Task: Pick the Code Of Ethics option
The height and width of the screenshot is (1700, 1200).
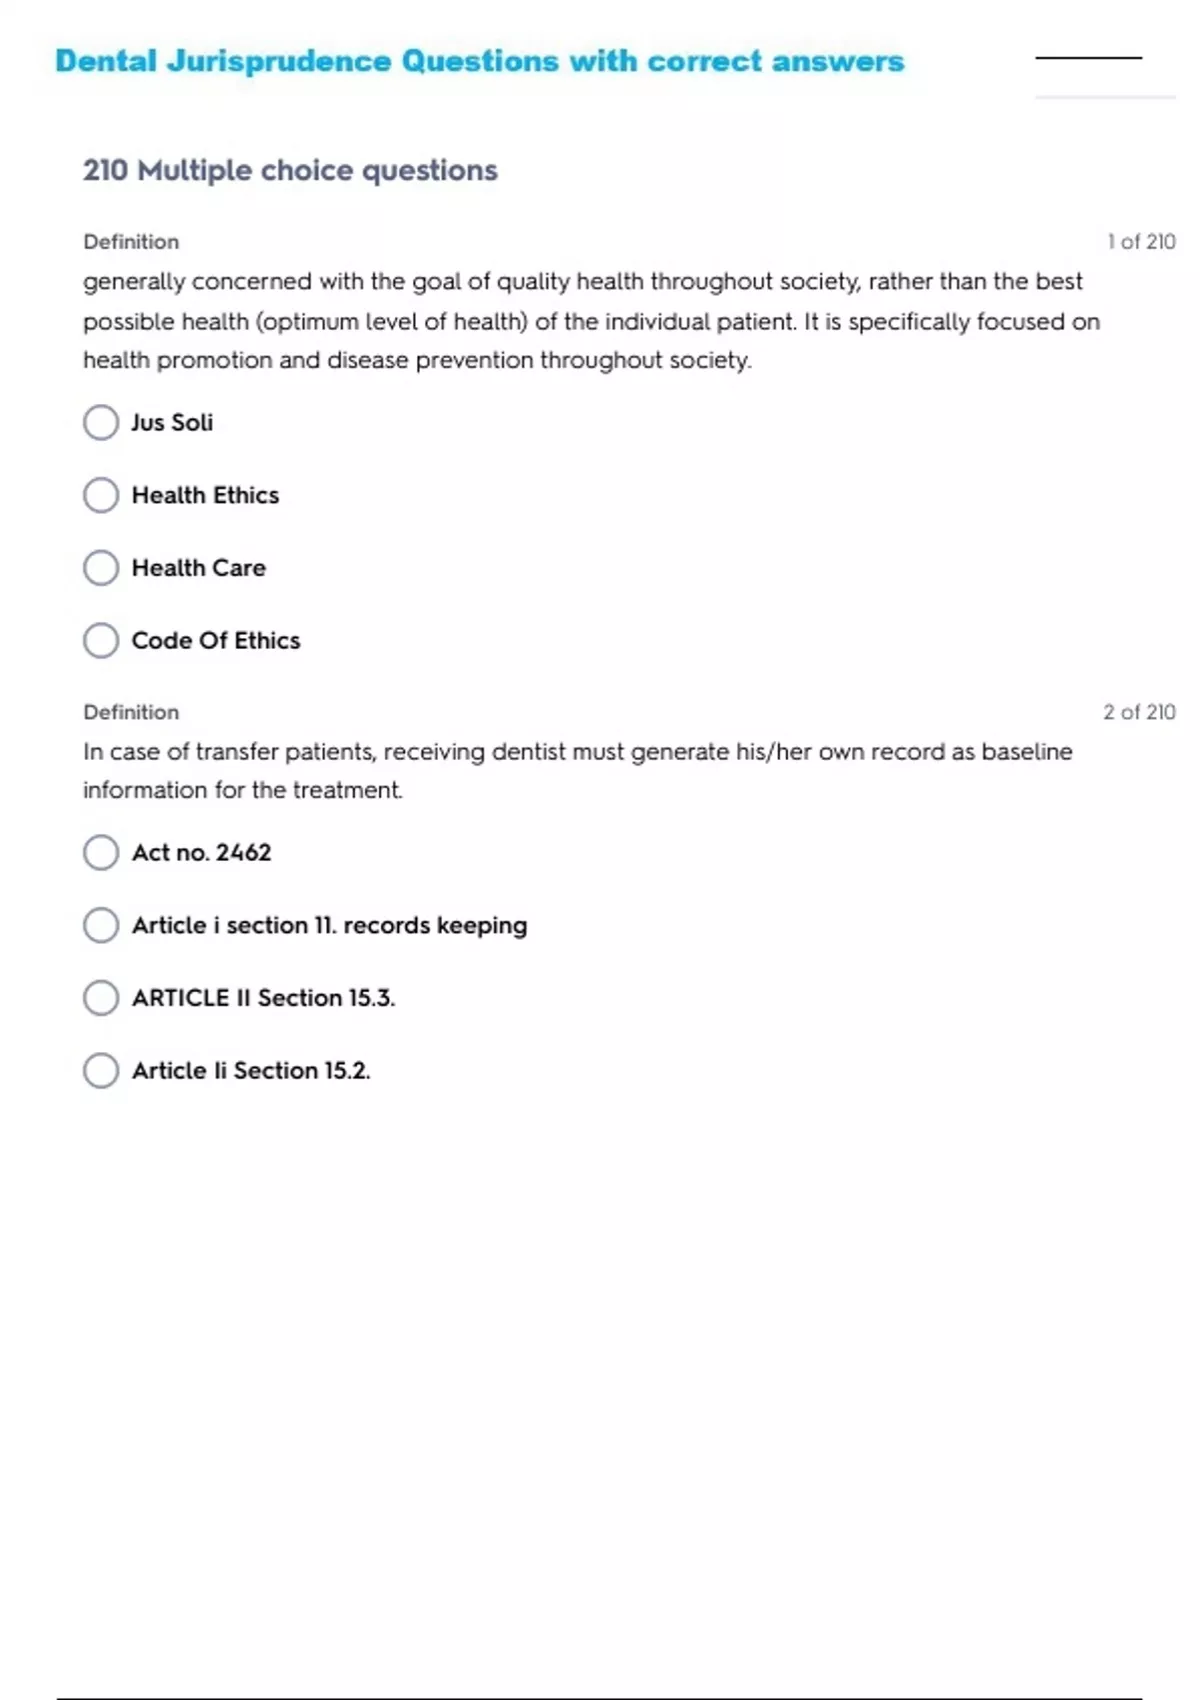Action: (101, 640)
